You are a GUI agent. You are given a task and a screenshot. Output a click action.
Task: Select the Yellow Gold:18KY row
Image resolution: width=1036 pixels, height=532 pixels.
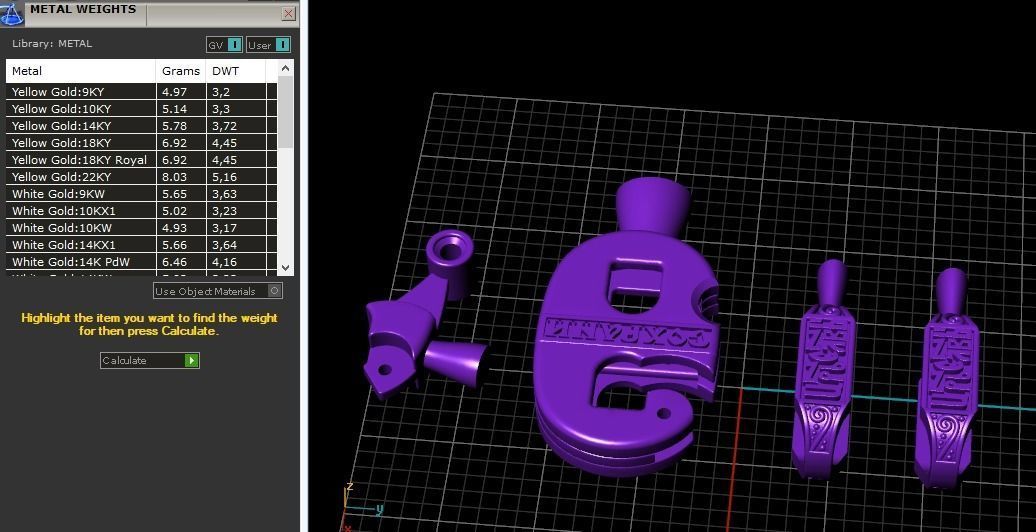pos(141,143)
